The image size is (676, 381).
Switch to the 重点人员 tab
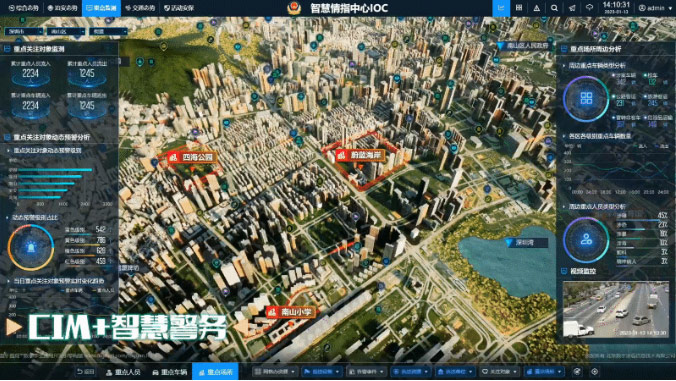(x=123, y=372)
